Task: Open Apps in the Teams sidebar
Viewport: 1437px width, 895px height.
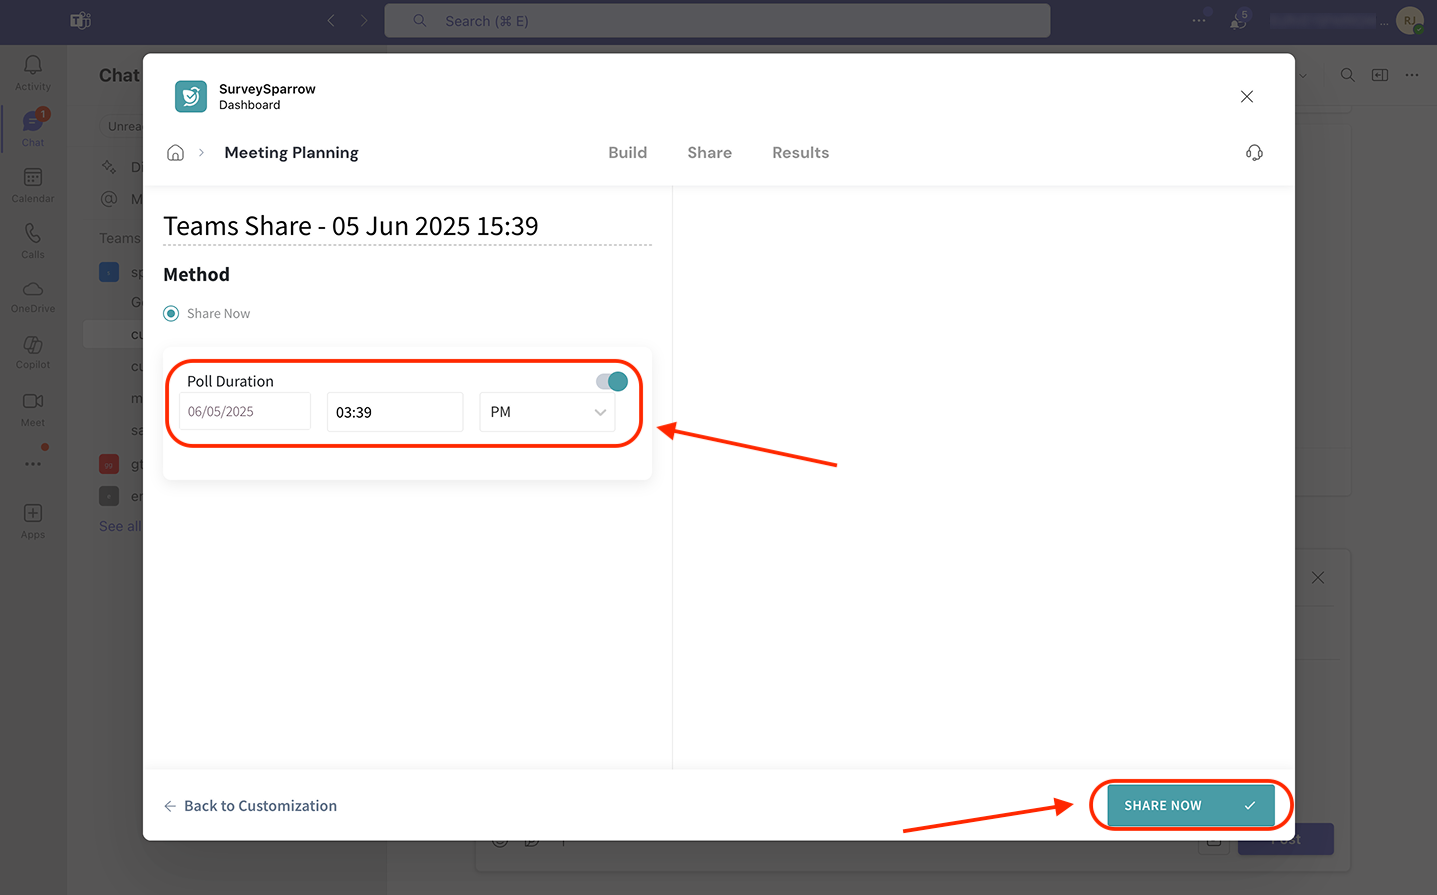Action: point(33,521)
